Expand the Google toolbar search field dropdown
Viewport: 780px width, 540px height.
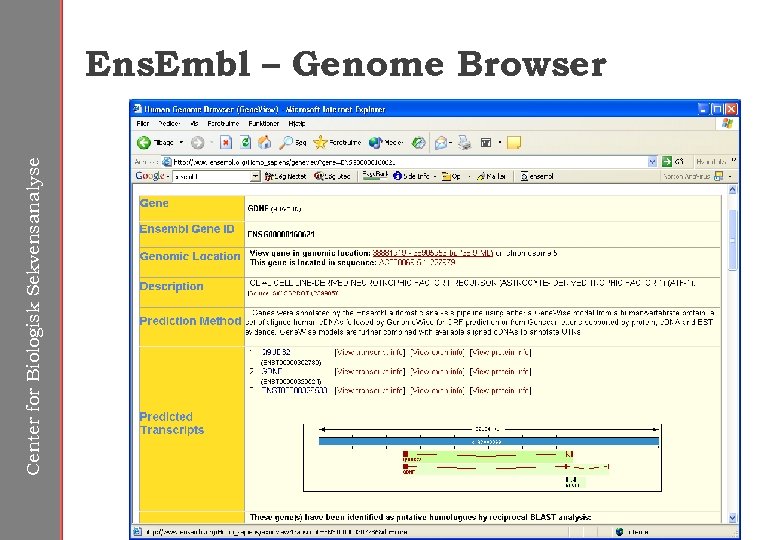255,177
